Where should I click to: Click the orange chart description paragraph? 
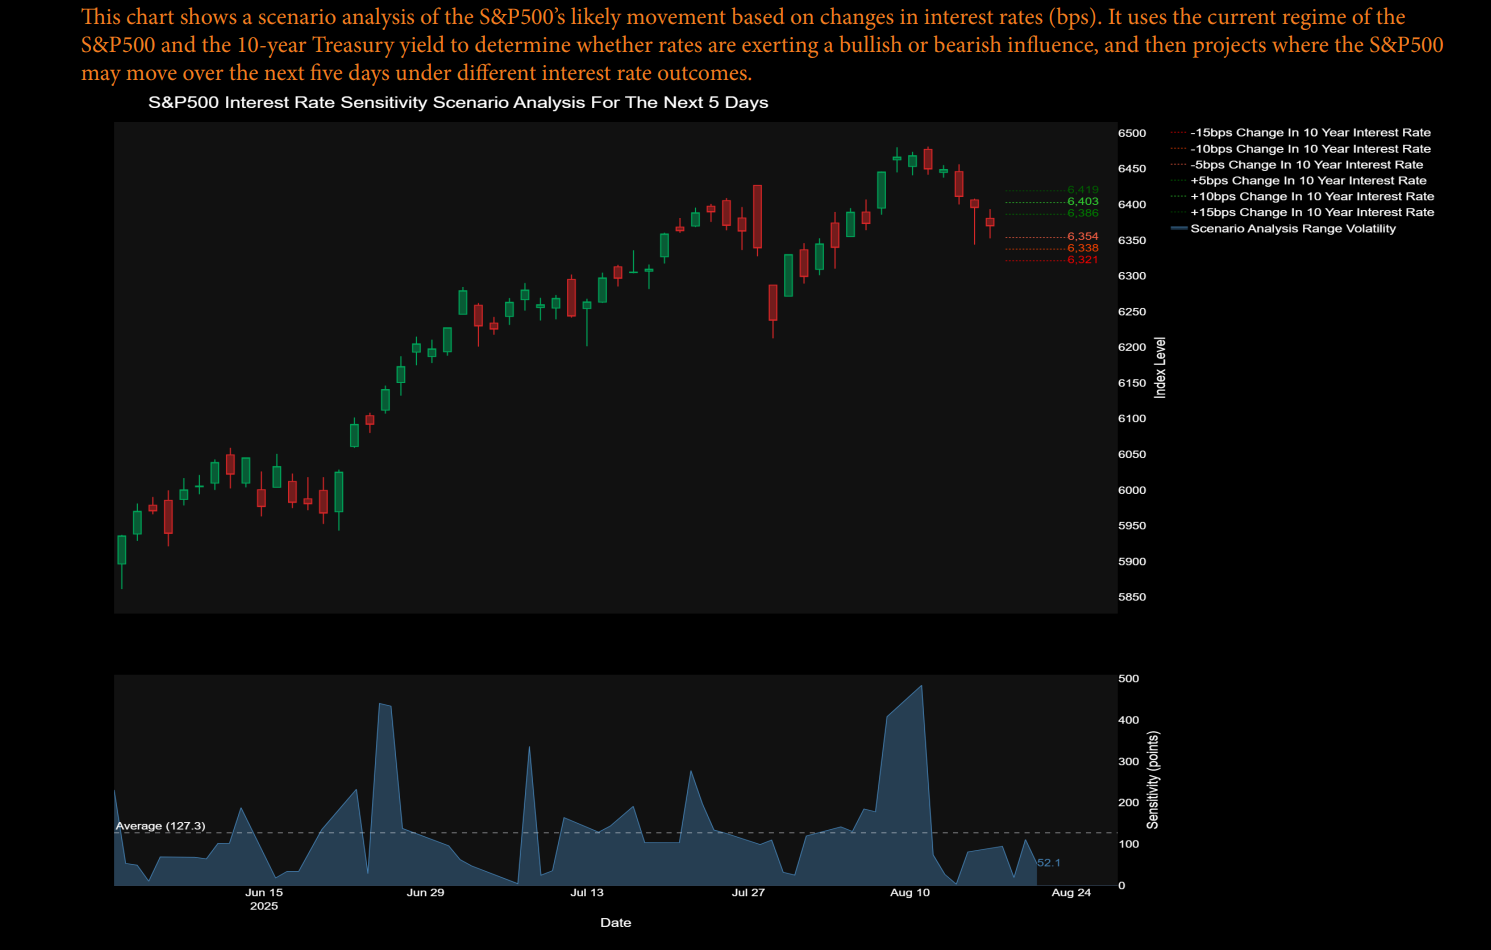(x=762, y=45)
